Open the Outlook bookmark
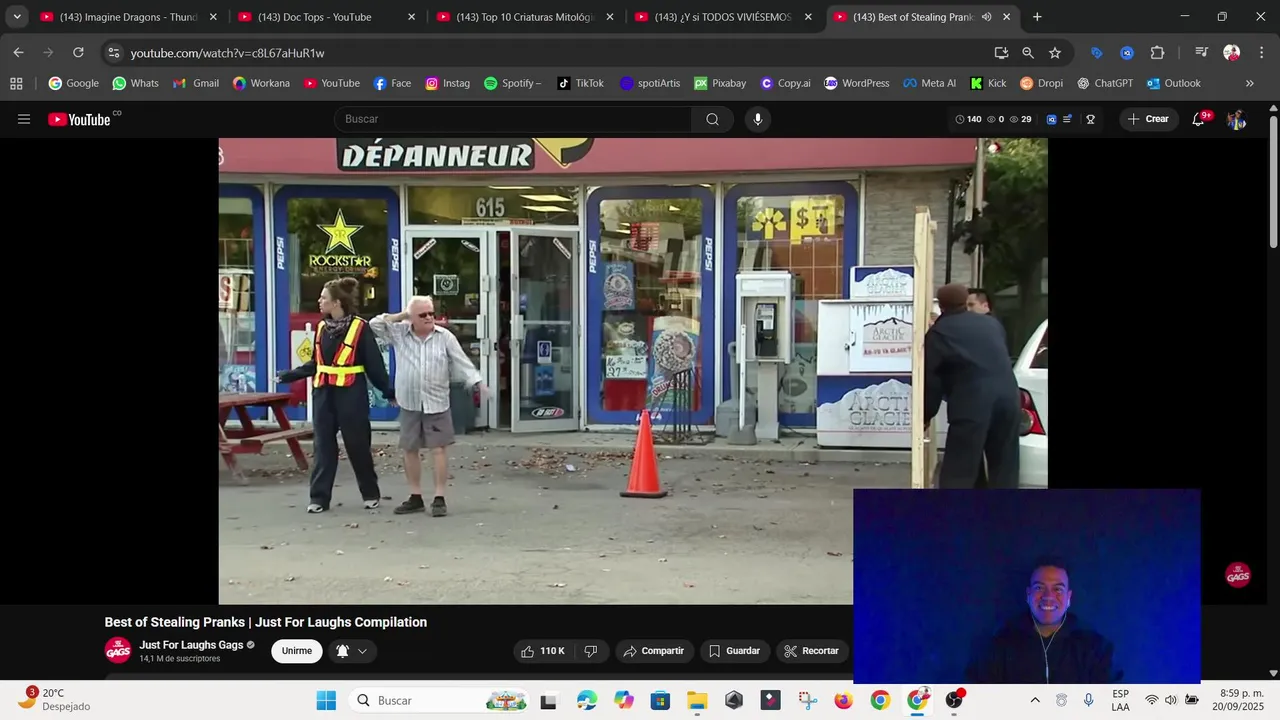 click(x=1173, y=83)
